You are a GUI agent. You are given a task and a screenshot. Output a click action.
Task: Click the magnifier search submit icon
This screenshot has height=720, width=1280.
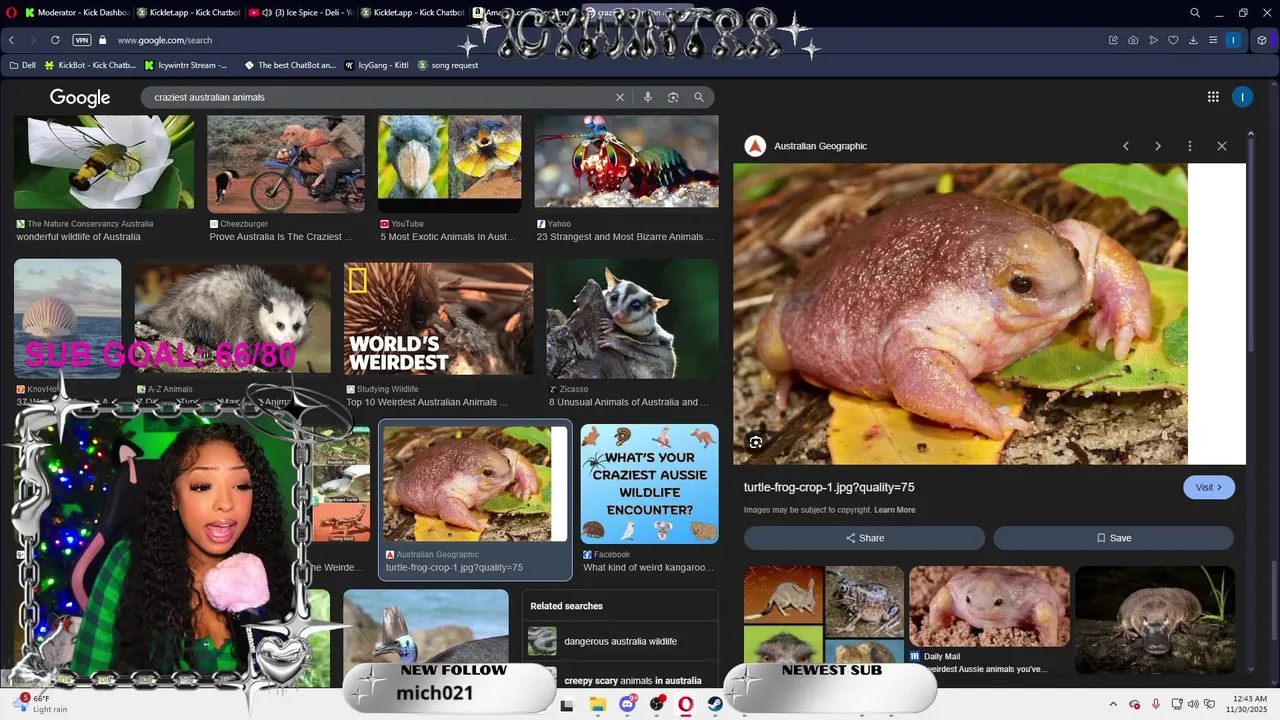click(699, 97)
